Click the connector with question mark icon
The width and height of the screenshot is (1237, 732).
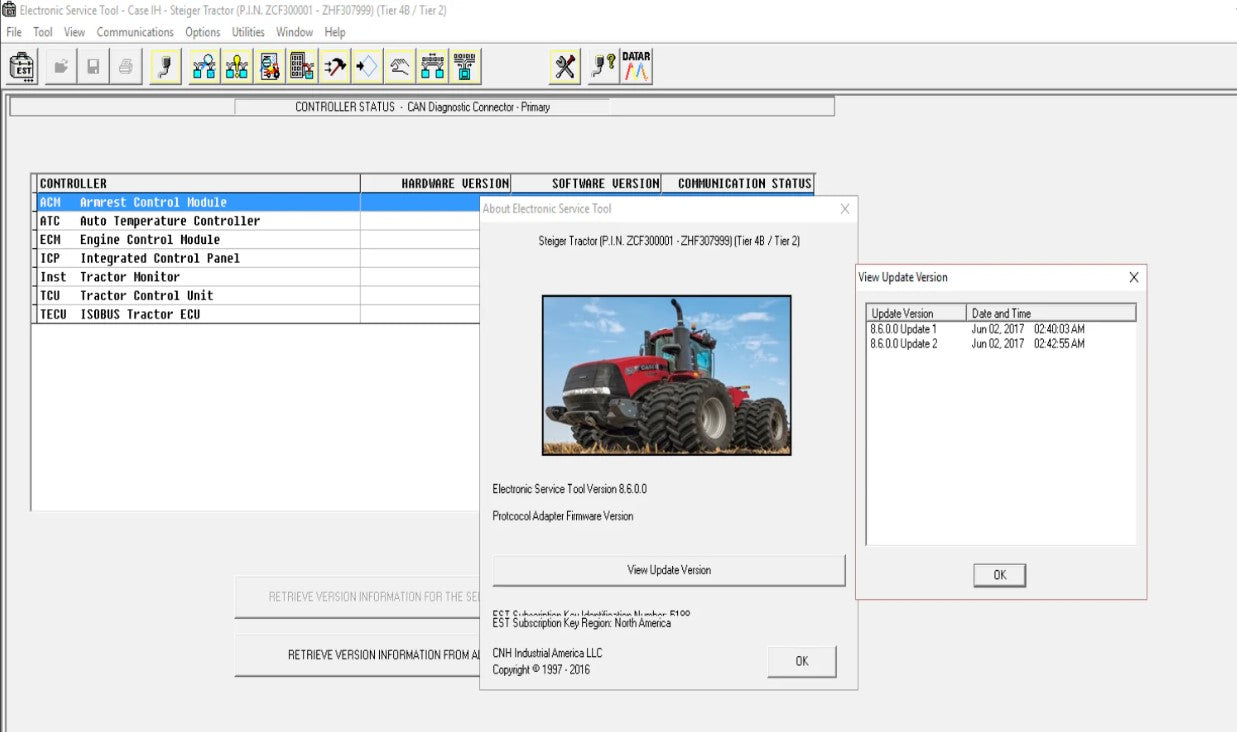click(x=602, y=67)
